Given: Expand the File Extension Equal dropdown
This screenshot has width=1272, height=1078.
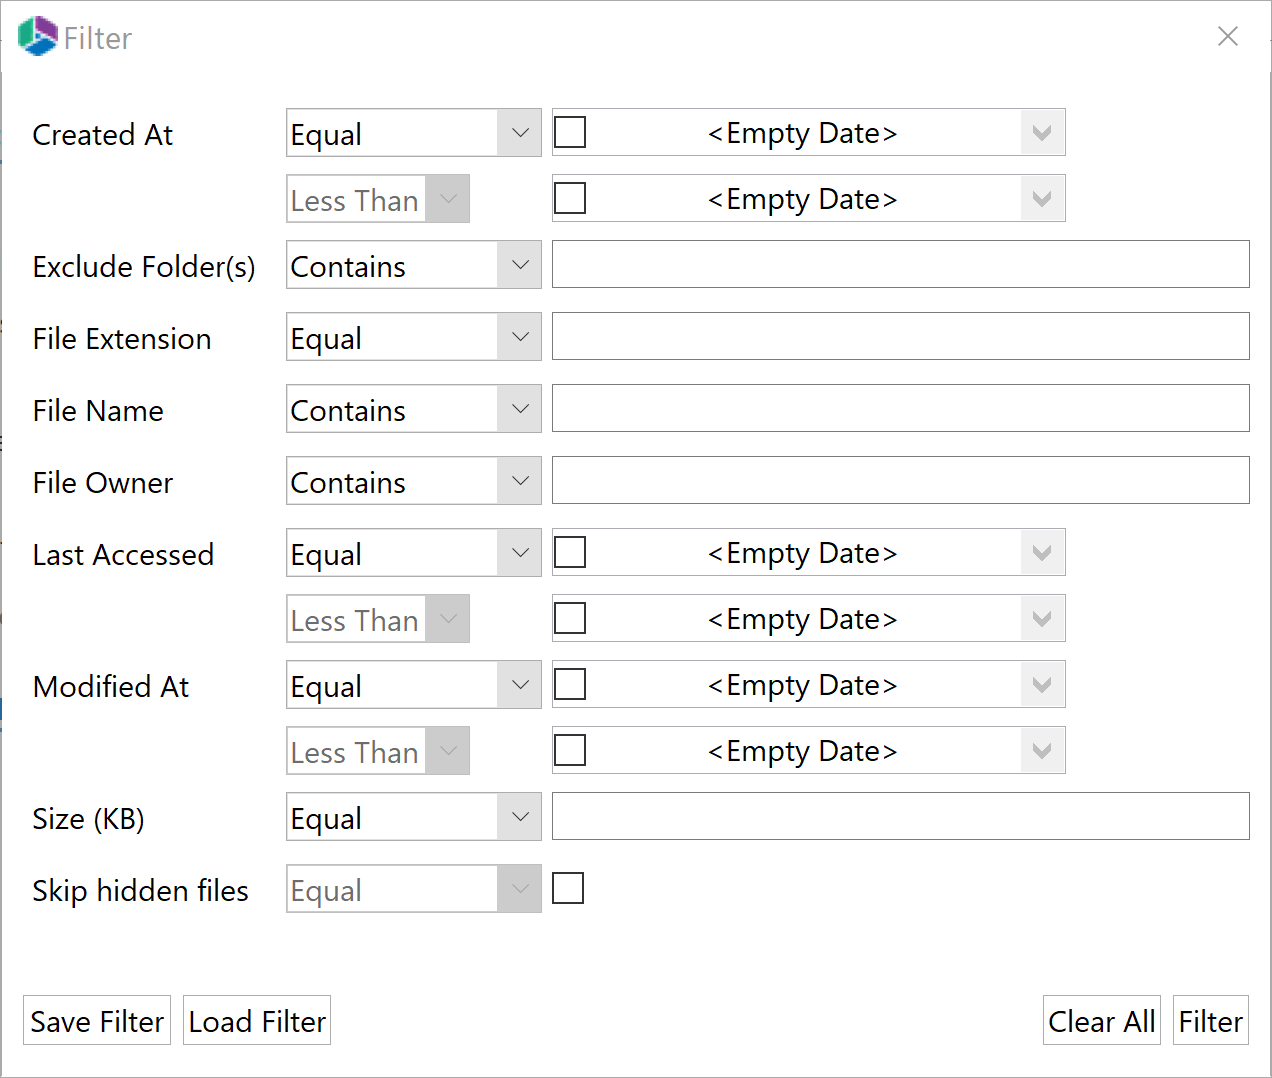Looking at the screenshot, I should click(x=519, y=337).
